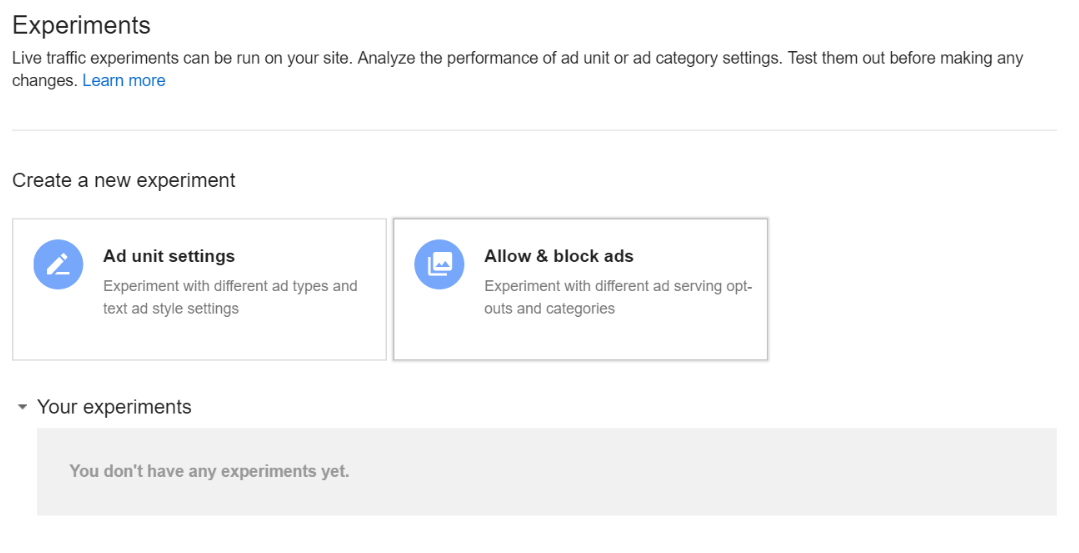1079x553 pixels.
Task: Select the Allow & block ads card title
Action: 558,256
